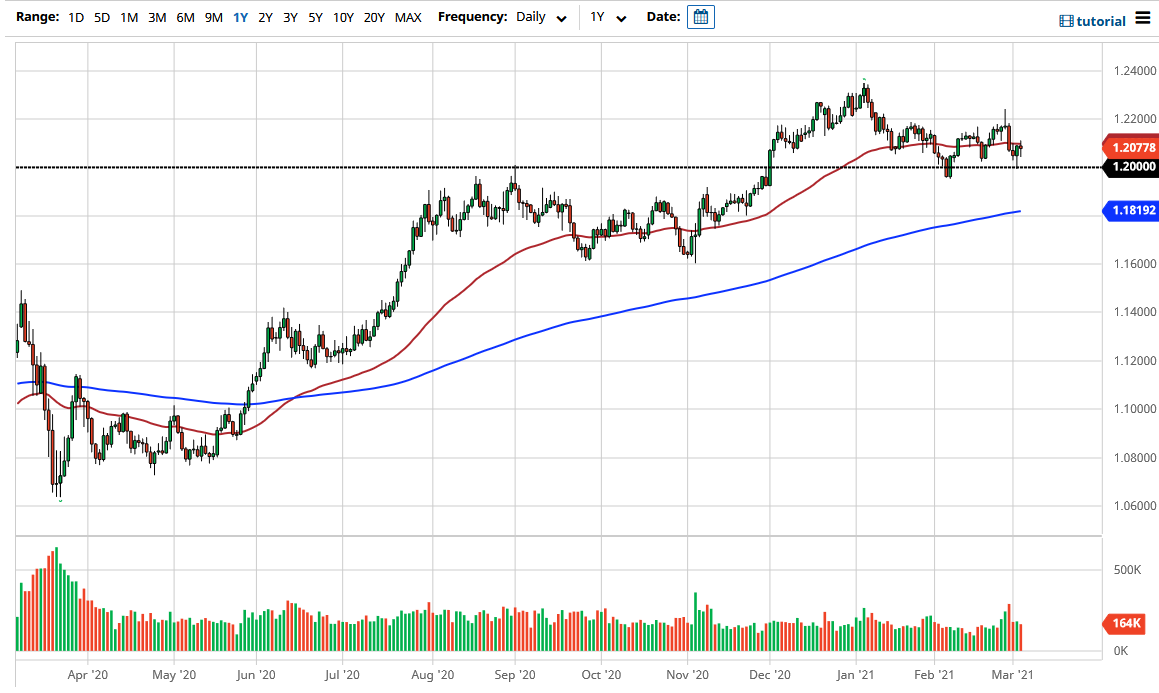This screenshot has height=693, width=1159.
Task: Click the red 164K volume label
Action: pyautogui.click(x=1124, y=623)
